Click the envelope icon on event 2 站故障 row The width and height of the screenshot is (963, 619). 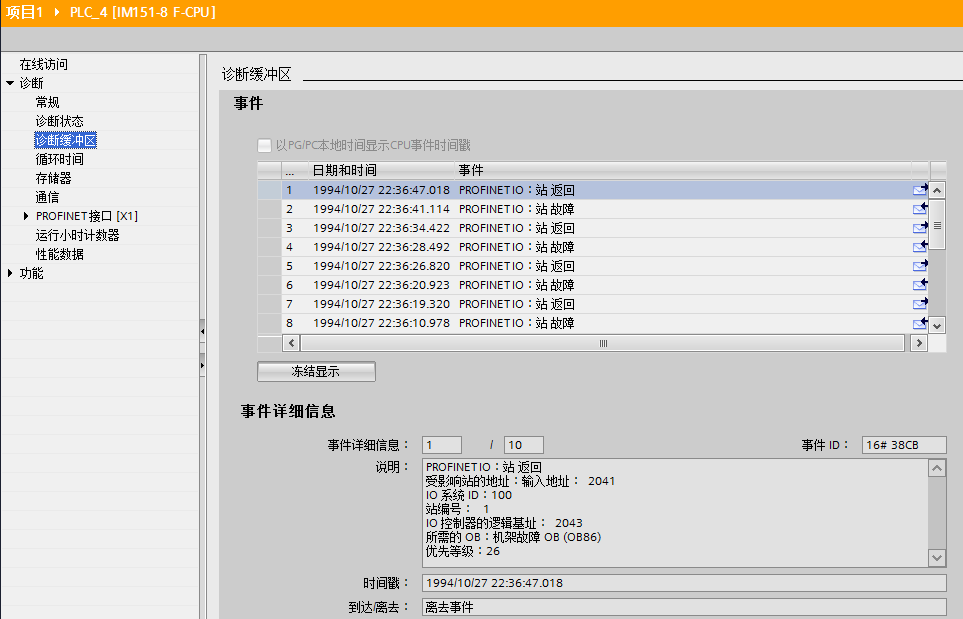point(921,208)
